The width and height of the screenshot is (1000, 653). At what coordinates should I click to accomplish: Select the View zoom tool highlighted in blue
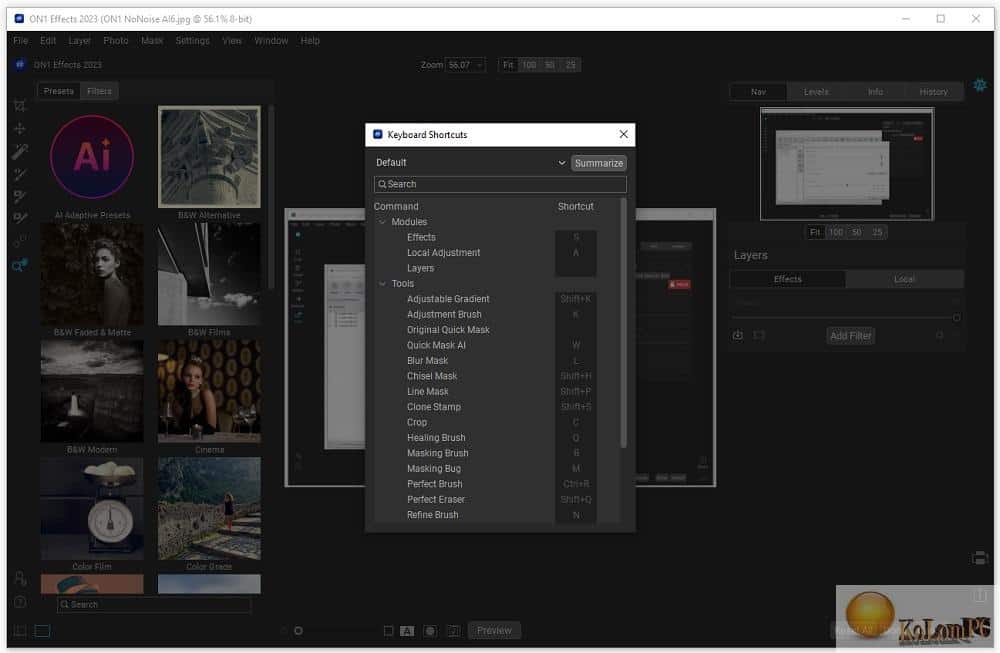(x=20, y=264)
